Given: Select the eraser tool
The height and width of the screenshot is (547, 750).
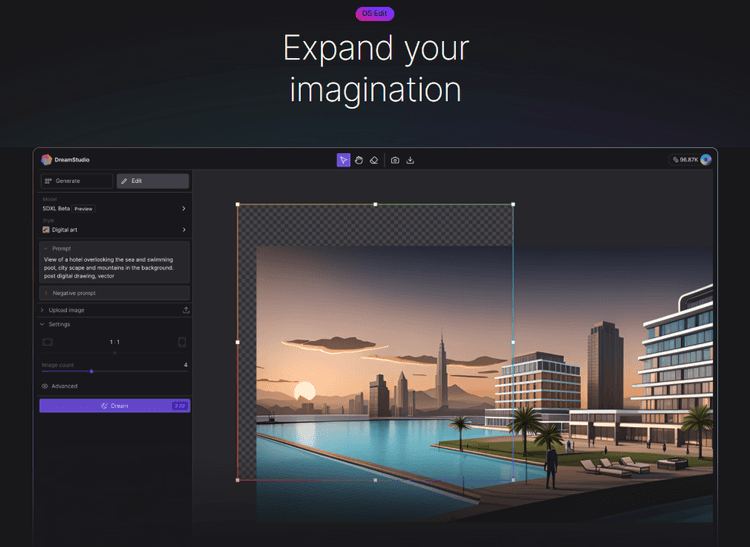Looking at the screenshot, I should 373,160.
